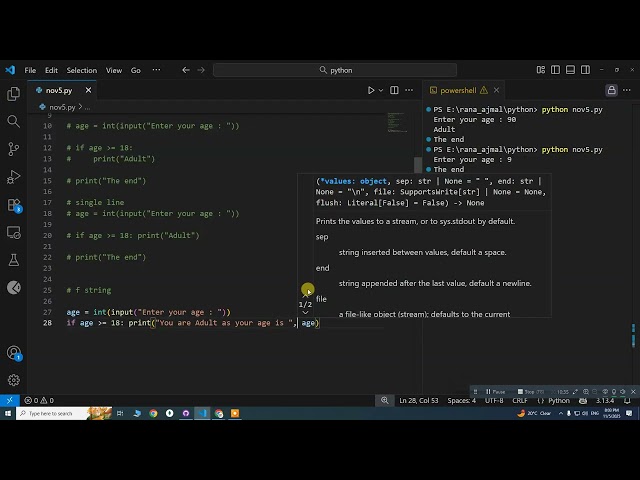Open editor more actions ellipsis
Screen dimensions: 640x480
pos(409,90)
